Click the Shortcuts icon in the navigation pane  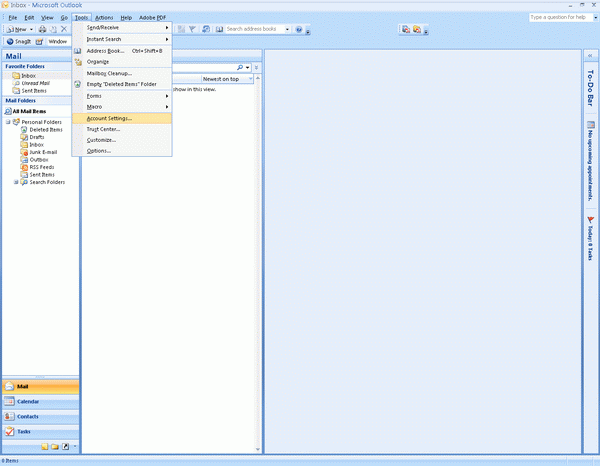[x=65, y=446]
